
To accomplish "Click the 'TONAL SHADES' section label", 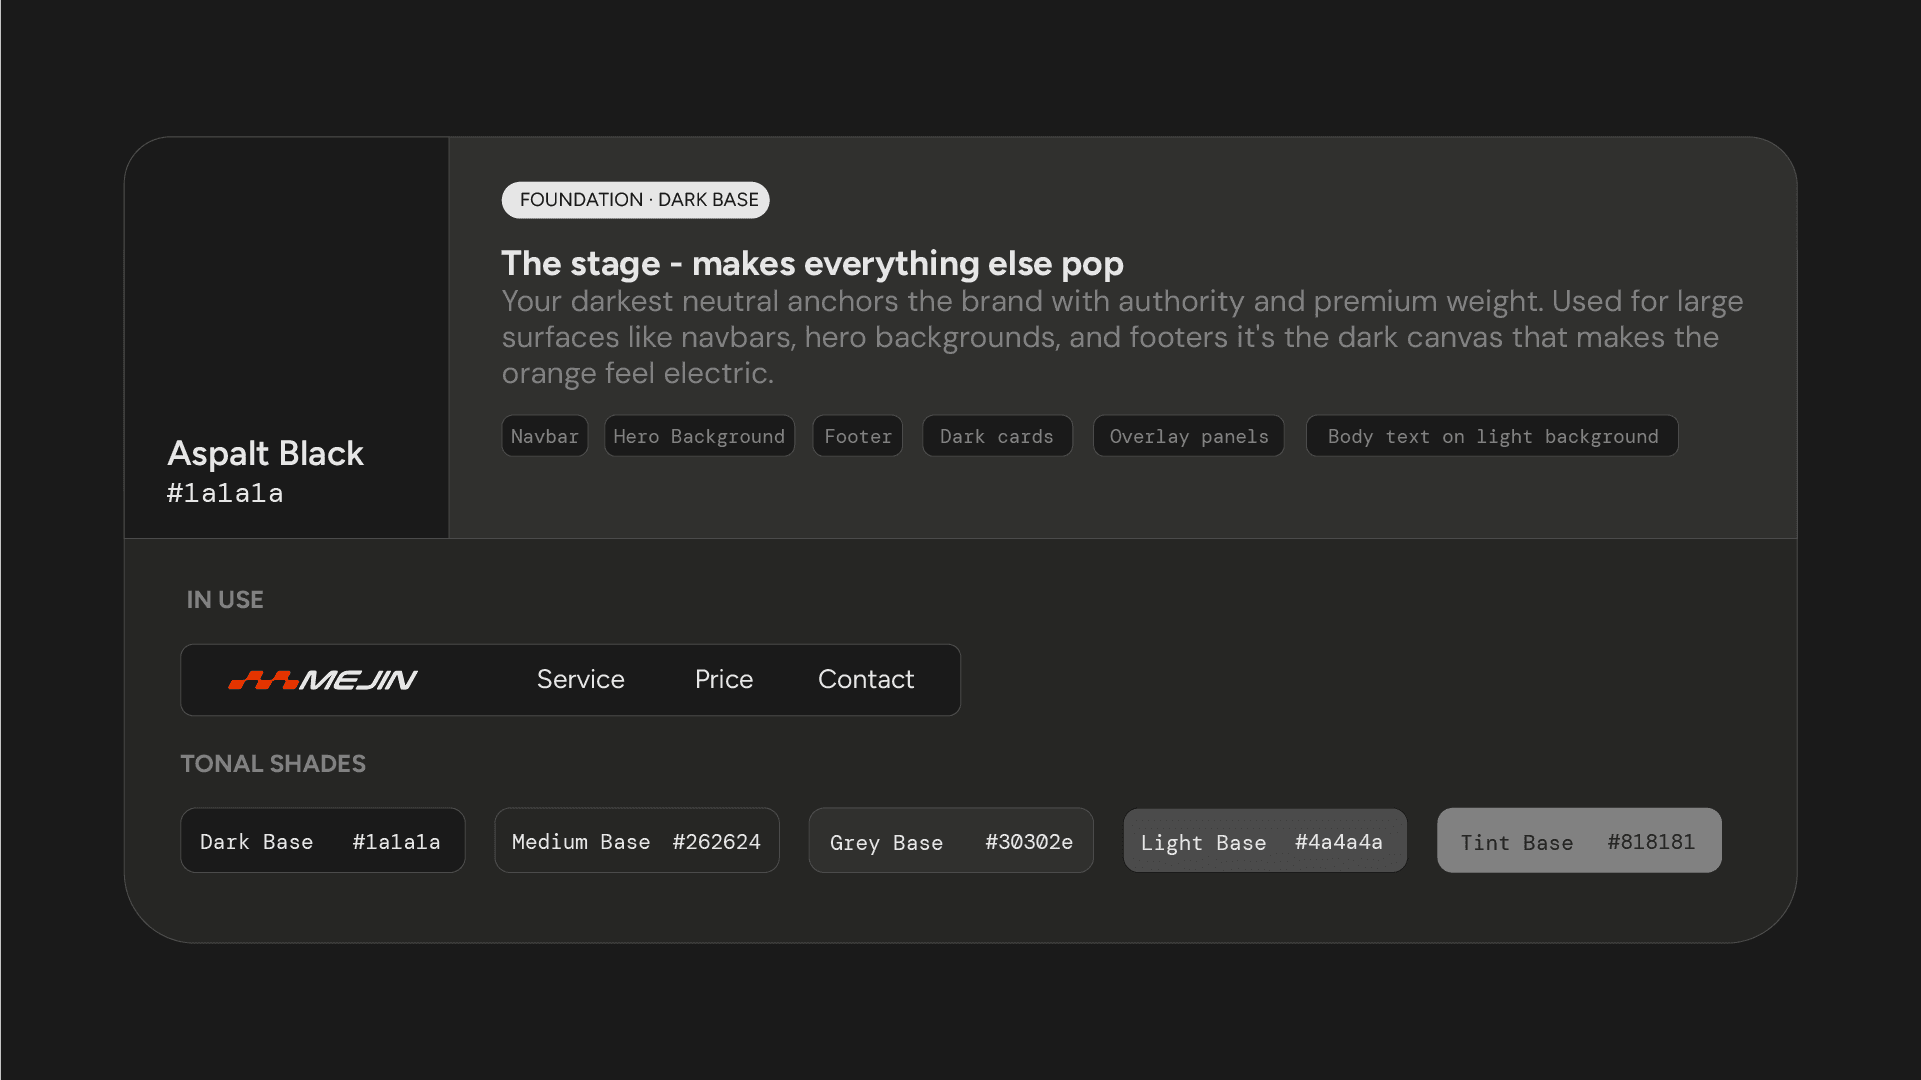I will click(x=273, y=764).
